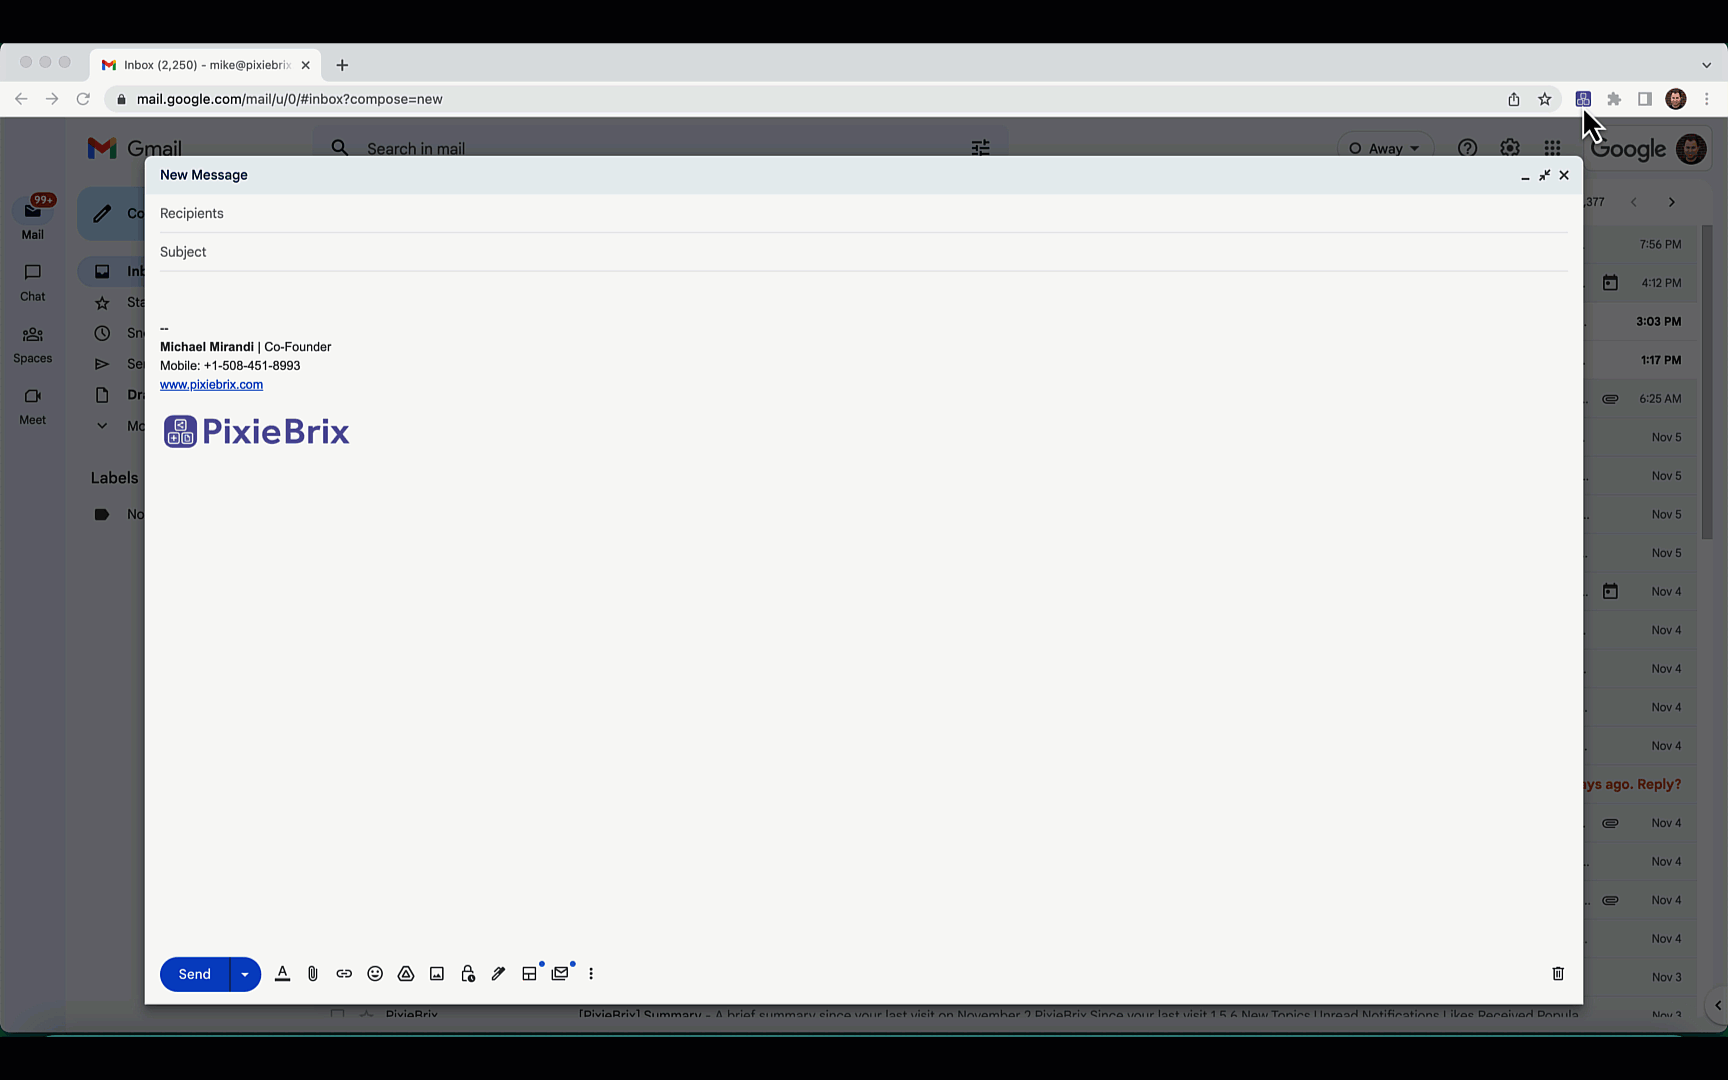Exit full screen of New Message window

pos(1545,175)
